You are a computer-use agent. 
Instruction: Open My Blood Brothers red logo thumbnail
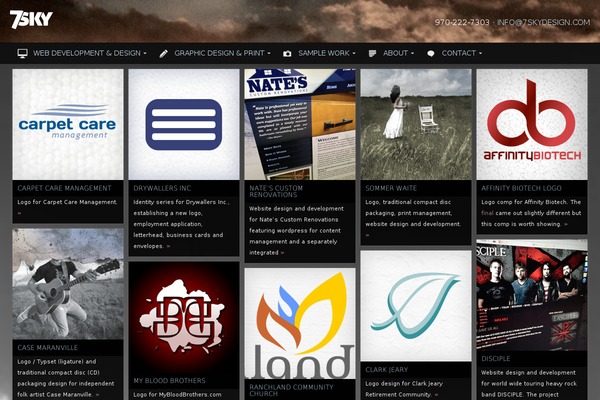pyautogui.click(x=184, y=317)
